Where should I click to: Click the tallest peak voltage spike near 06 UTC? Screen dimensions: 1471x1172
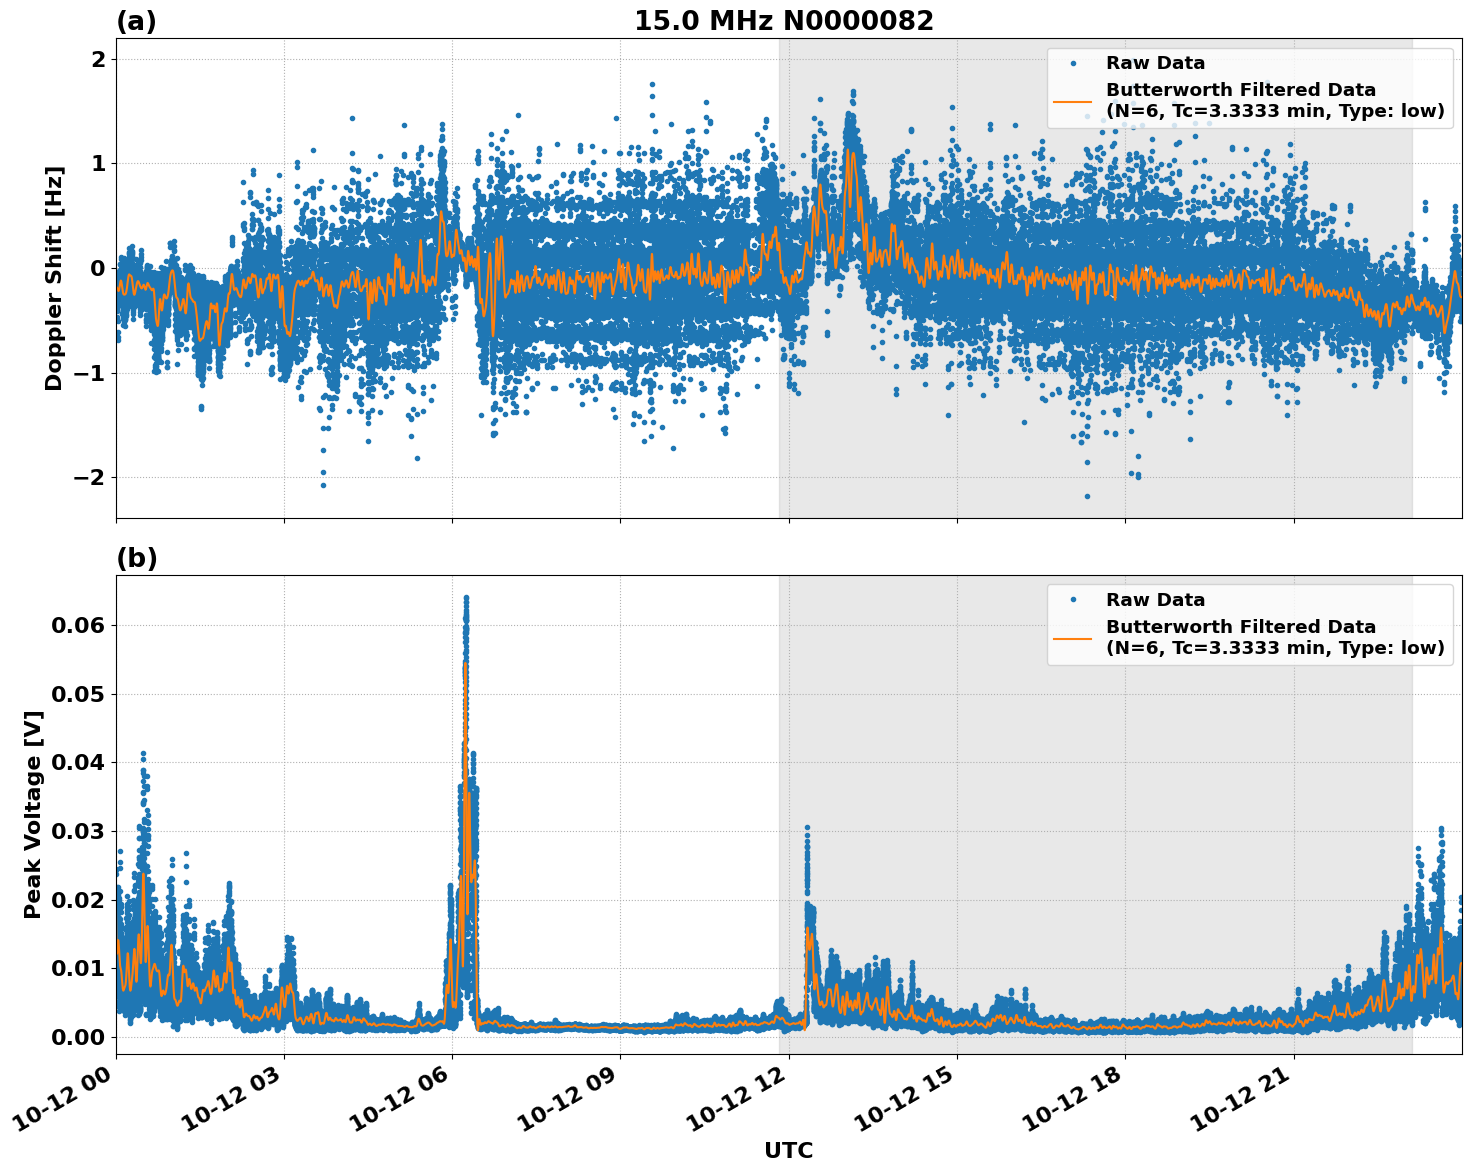(466, 600)
